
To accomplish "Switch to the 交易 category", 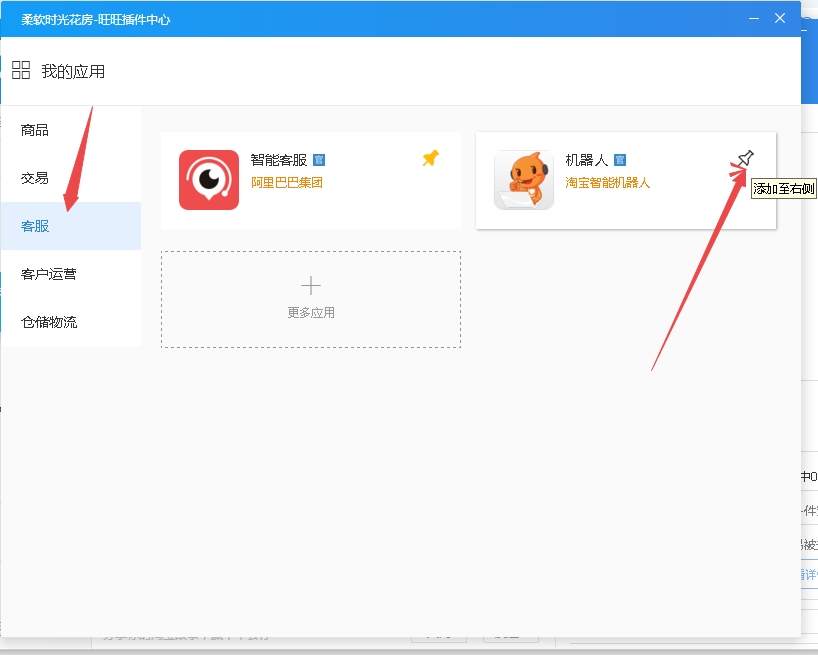I will 35,178.
